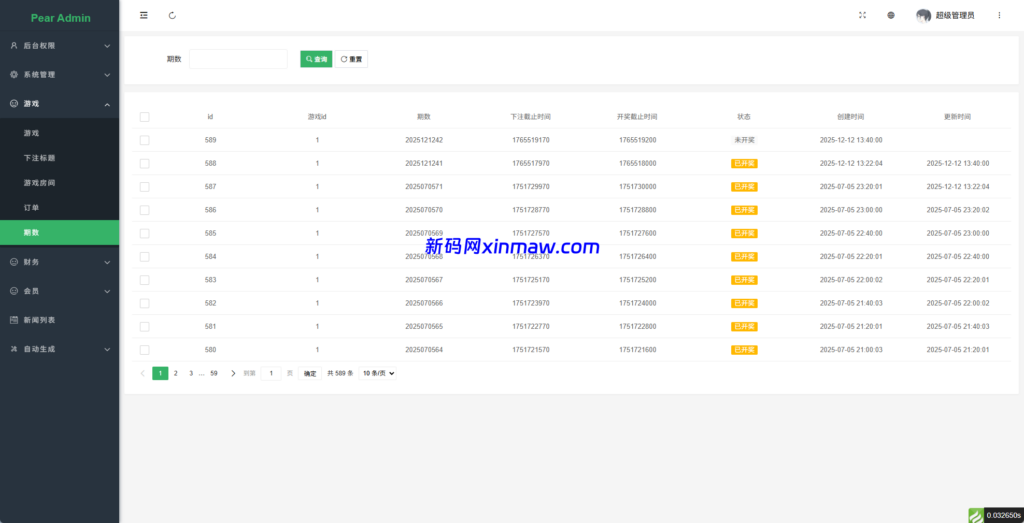The height and width of the screenshot is (523, 1024).
Task: Check the row with id 587
Action: (144, 187)
